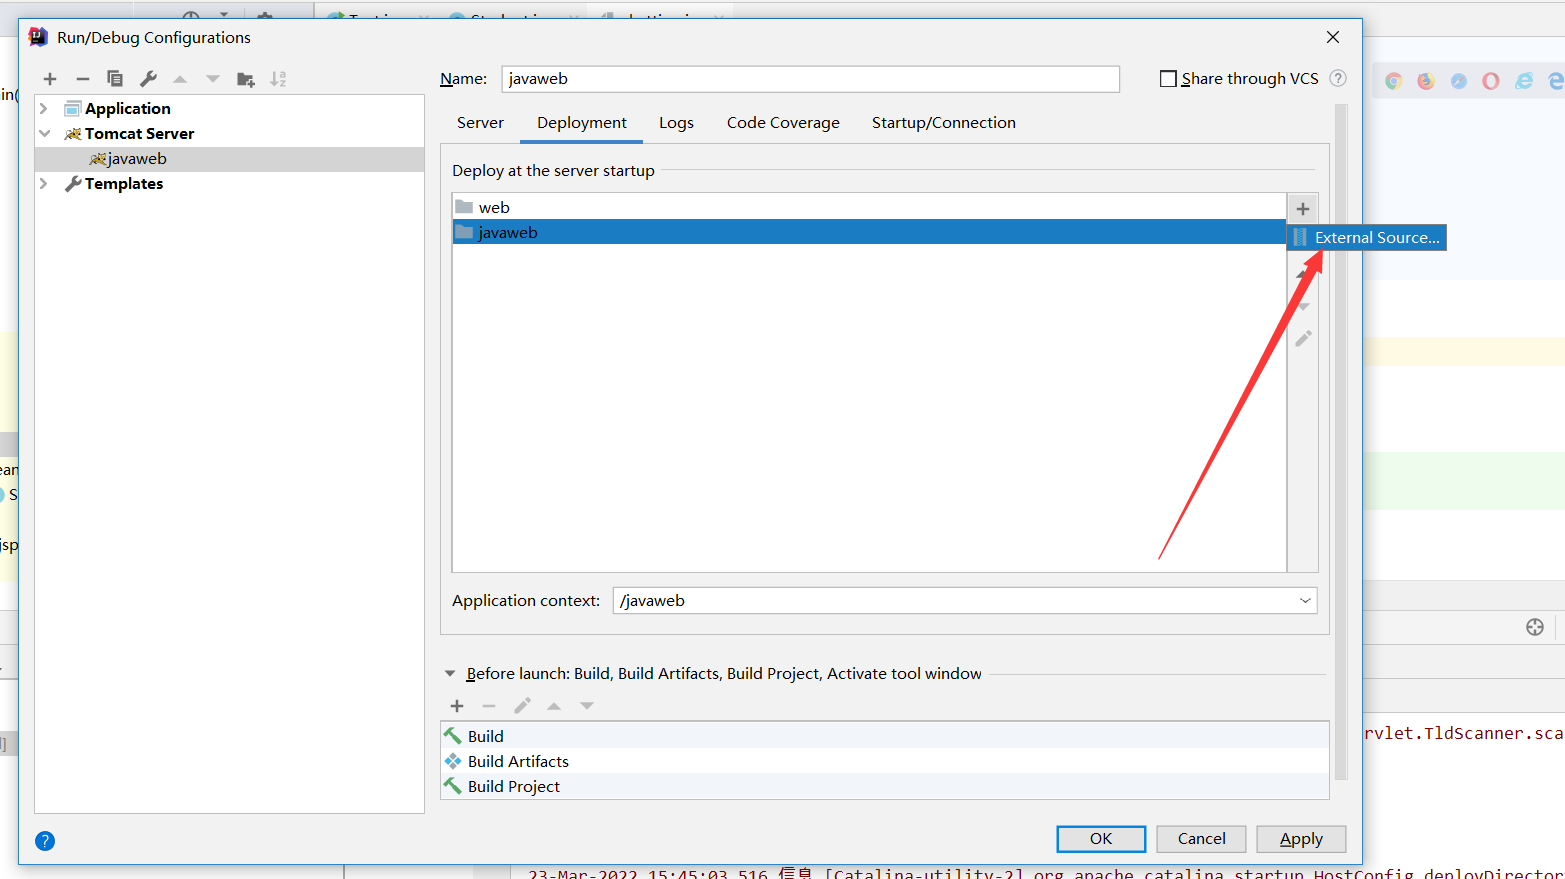Move deployment down arrow
The height and width of the screenshot is (879, 1565).
1303,307
